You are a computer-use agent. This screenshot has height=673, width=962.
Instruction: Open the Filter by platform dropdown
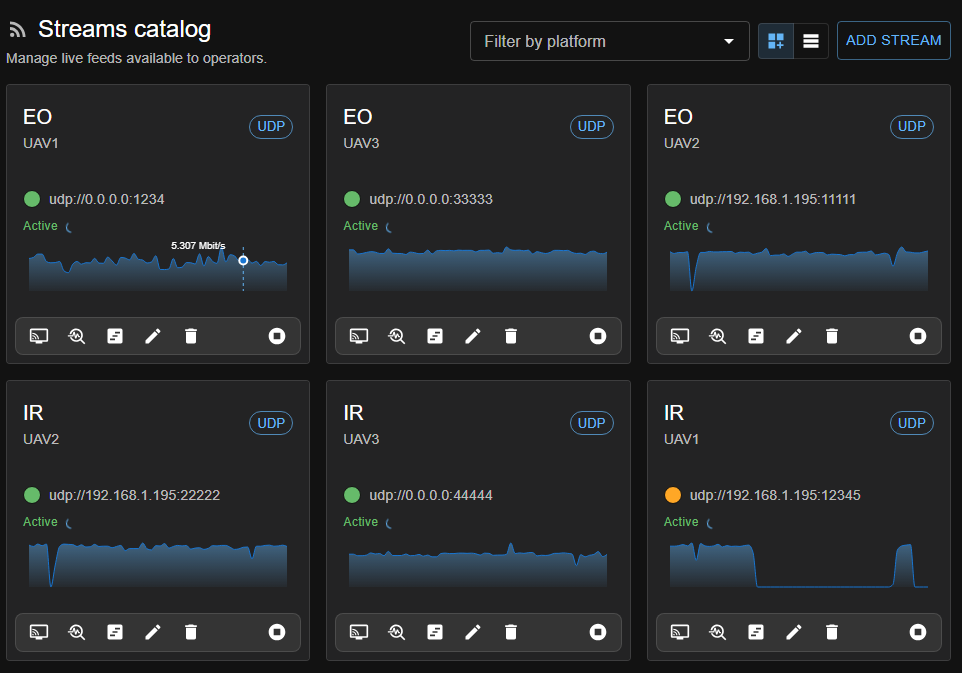pos(609,41)
